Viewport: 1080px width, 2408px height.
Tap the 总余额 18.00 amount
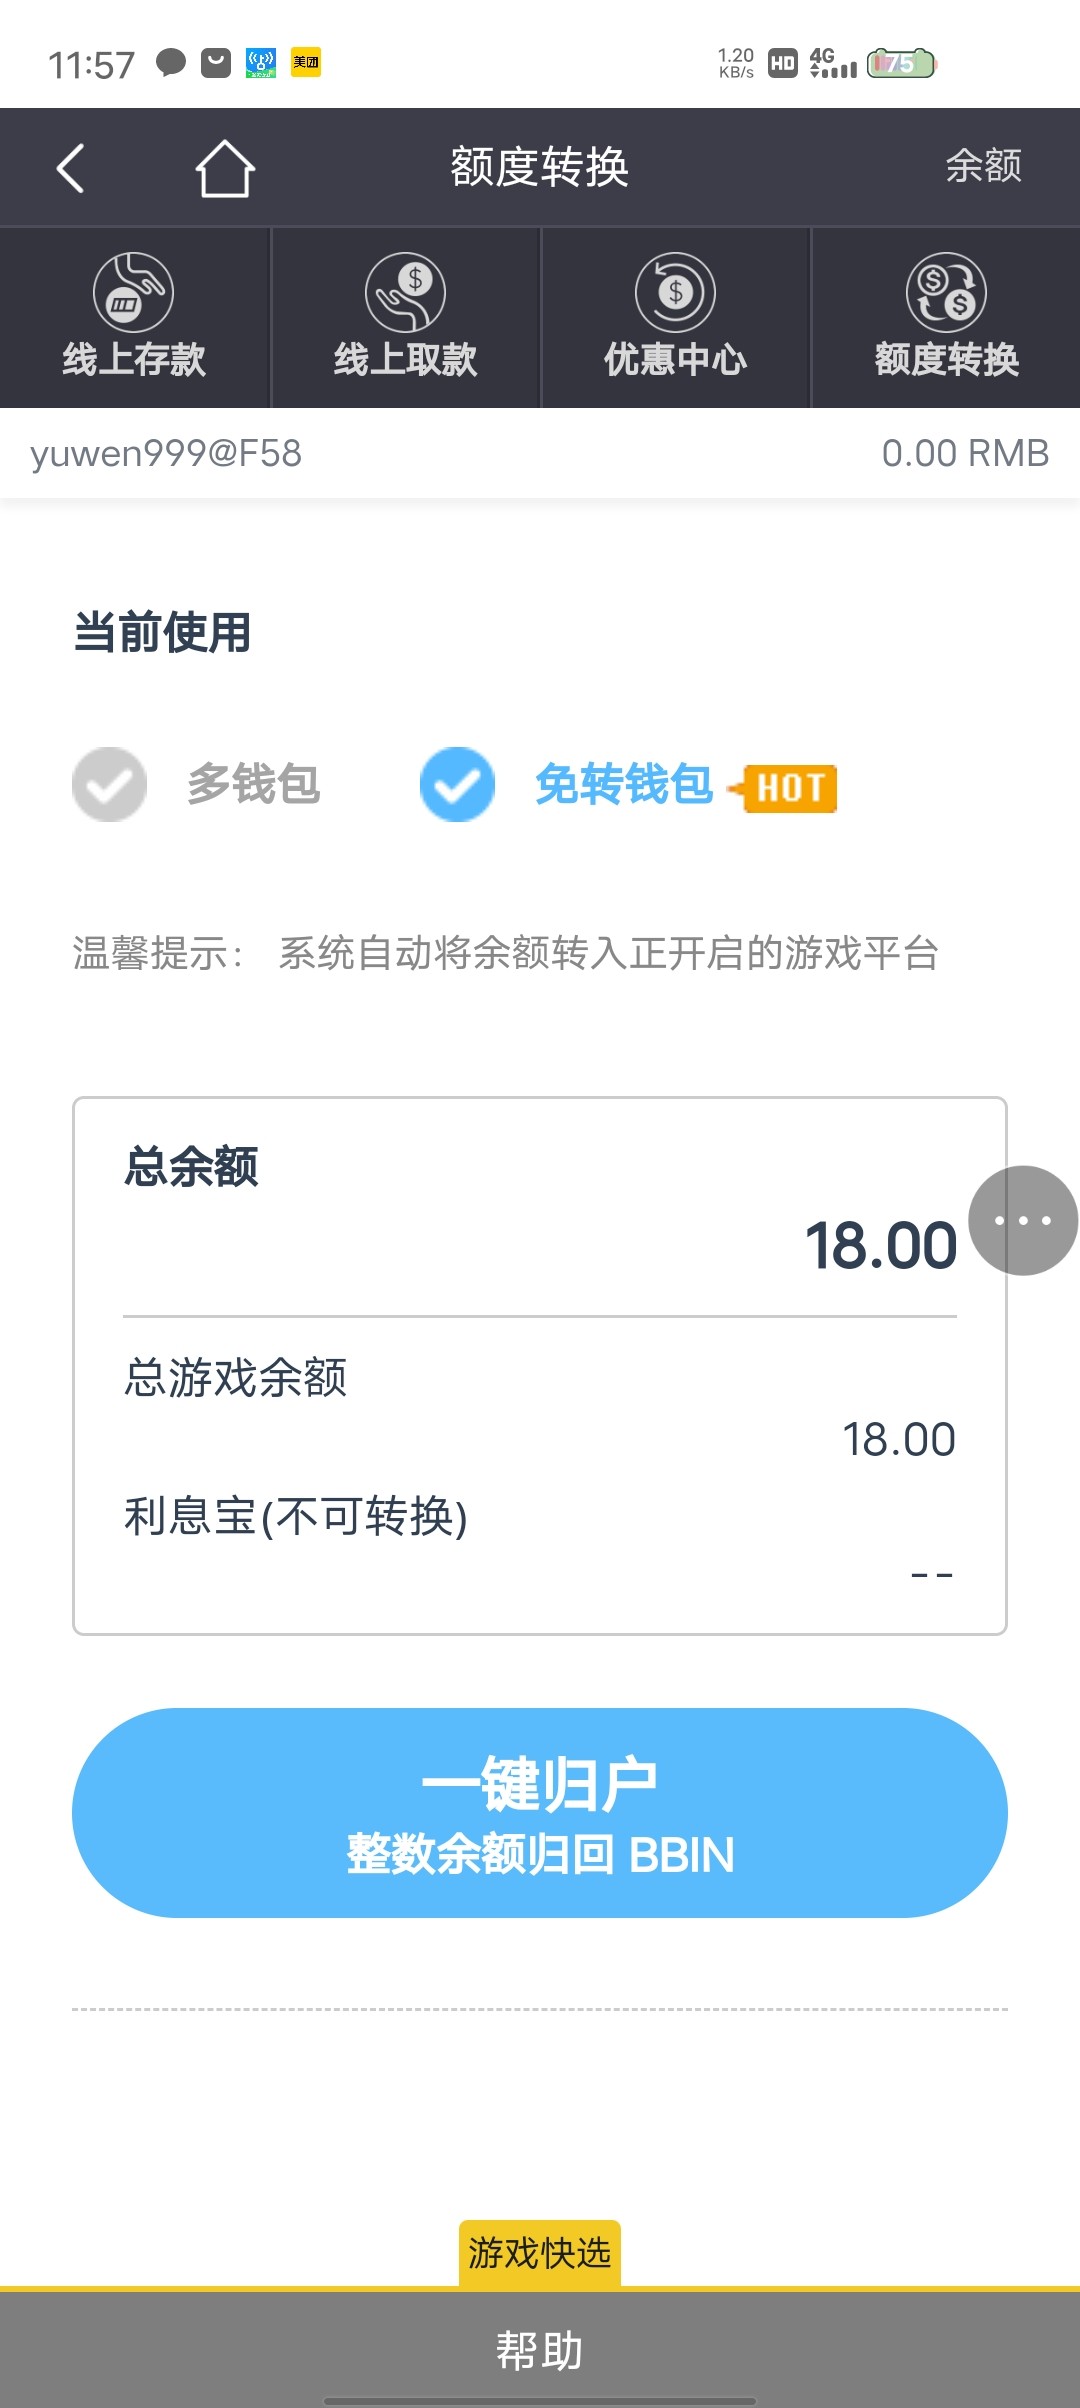point(880,1246)
